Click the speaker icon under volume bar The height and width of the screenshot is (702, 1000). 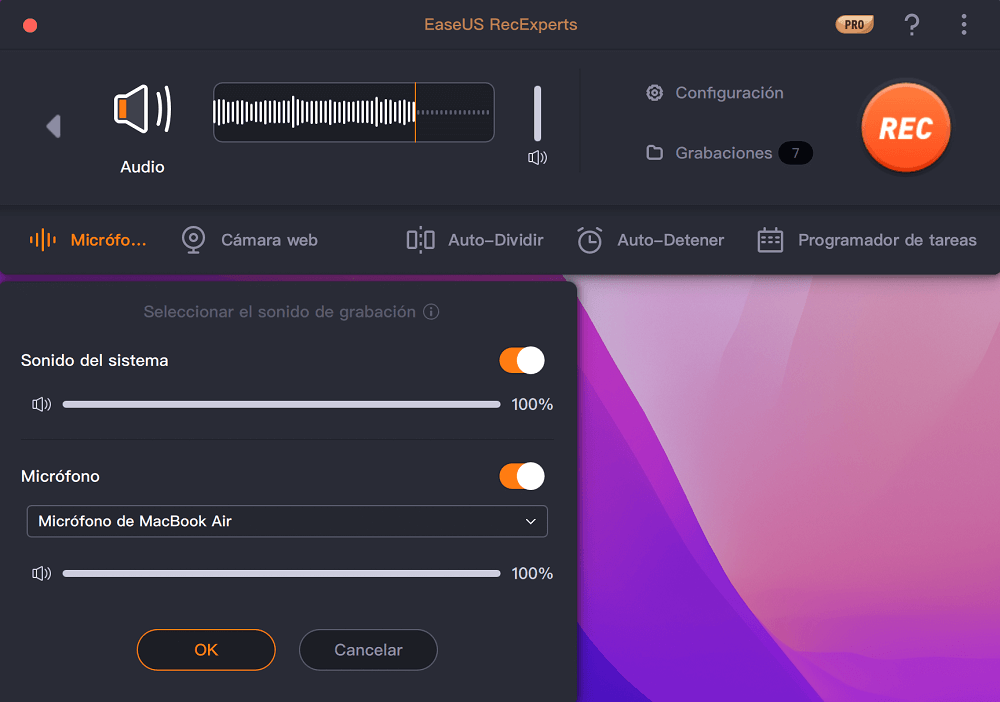[x=538, y=157]
